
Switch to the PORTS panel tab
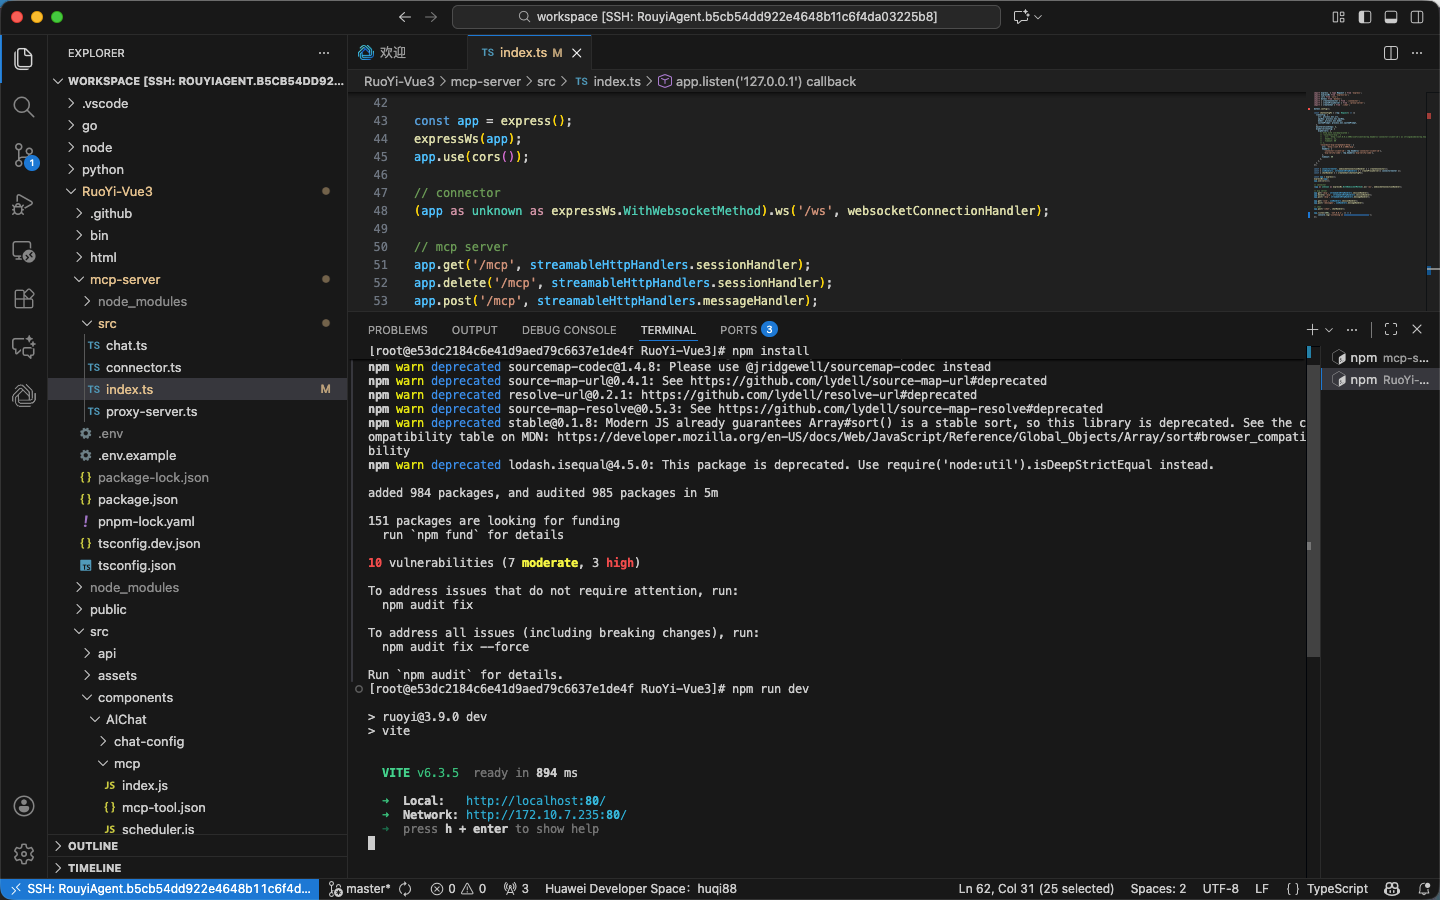coord(748,330)
